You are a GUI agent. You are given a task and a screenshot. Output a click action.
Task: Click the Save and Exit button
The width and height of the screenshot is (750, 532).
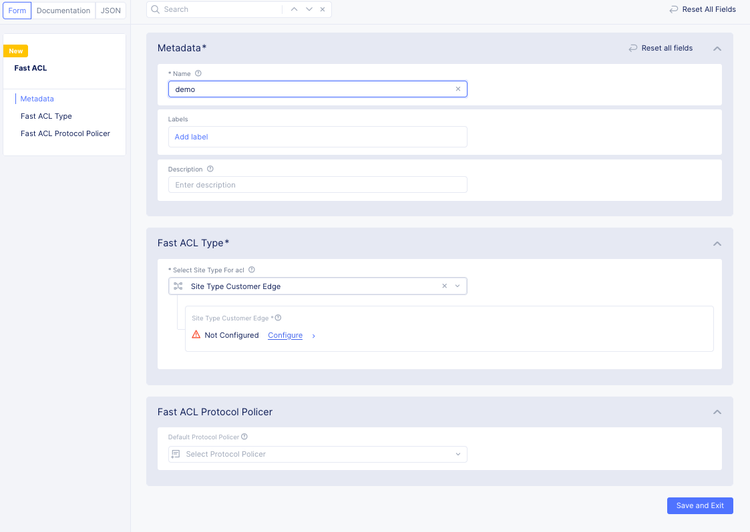tap(699, 506)
